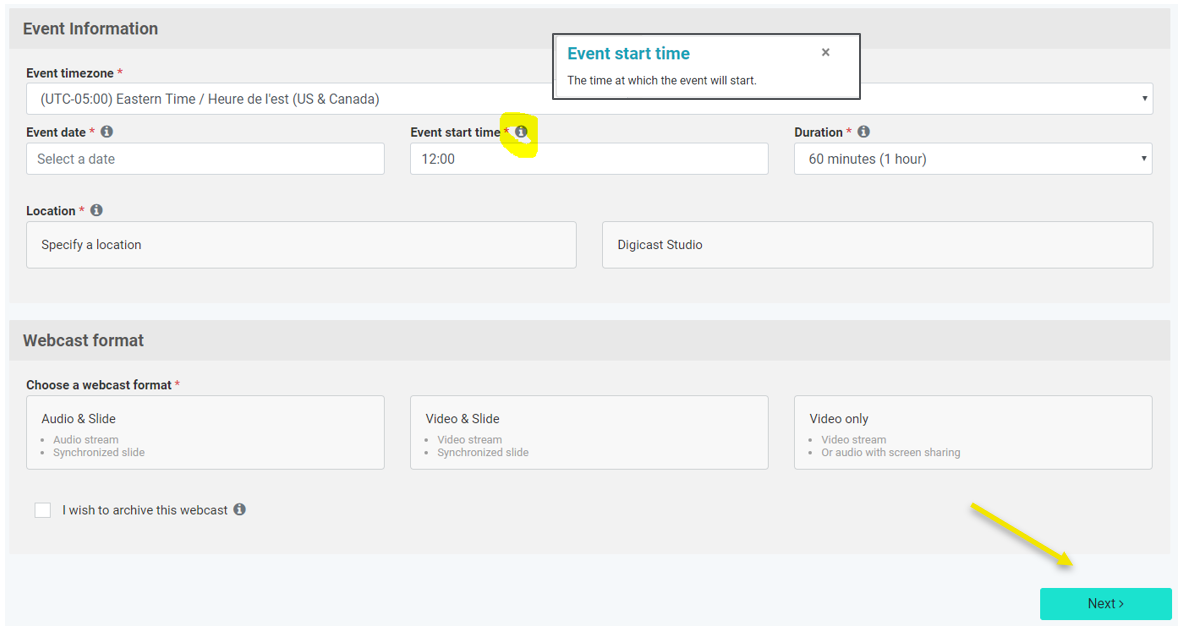Click the "I wish to archive this webcast" label

pyautogui.click(x=145, y=510)
